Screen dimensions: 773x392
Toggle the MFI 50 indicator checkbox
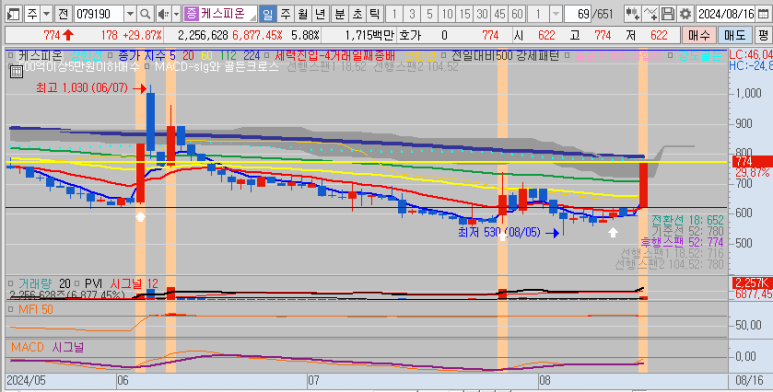(11, 310)
